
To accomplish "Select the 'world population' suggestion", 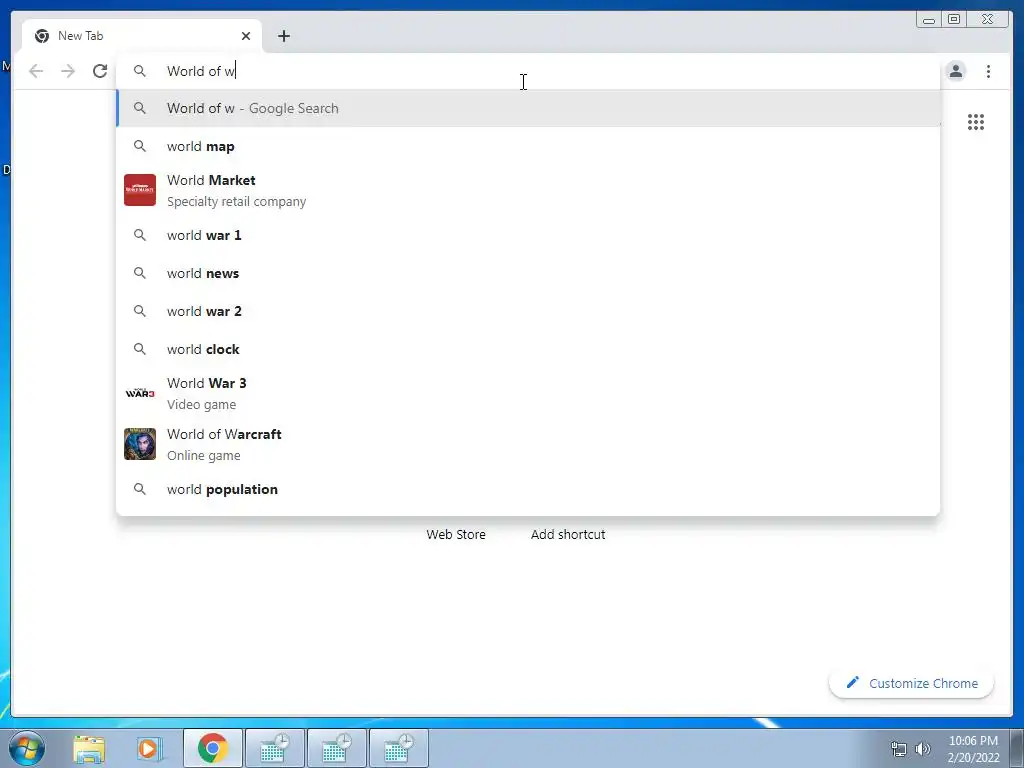I will [528, 489].
